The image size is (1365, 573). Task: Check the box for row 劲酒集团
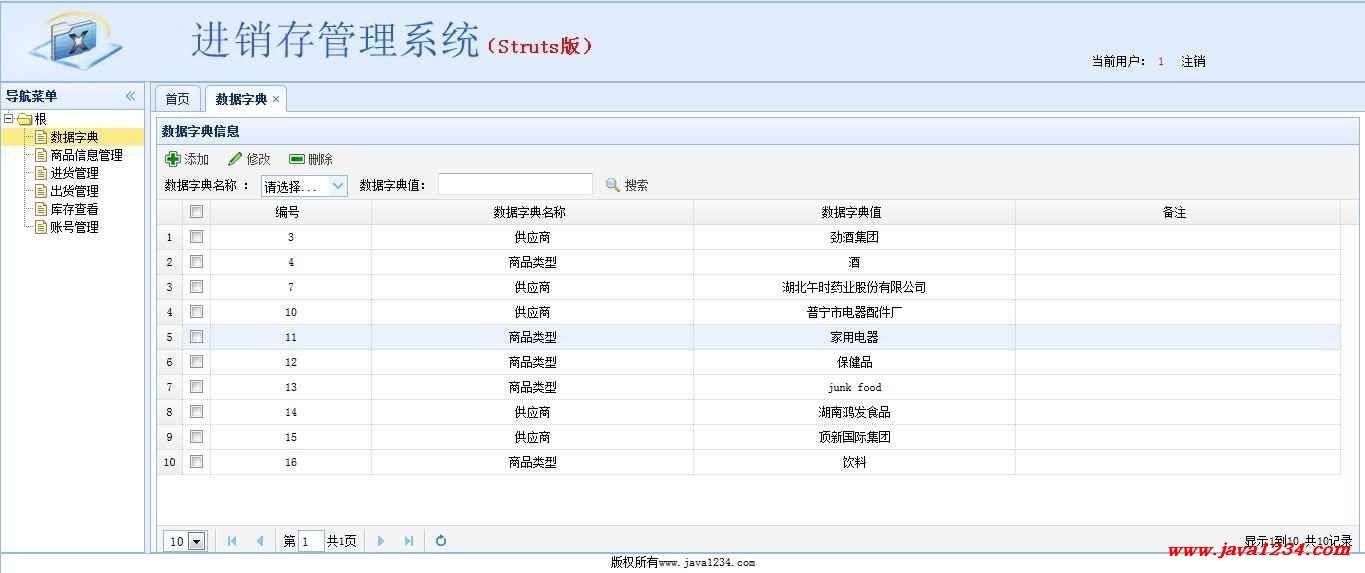pos(197,237)
